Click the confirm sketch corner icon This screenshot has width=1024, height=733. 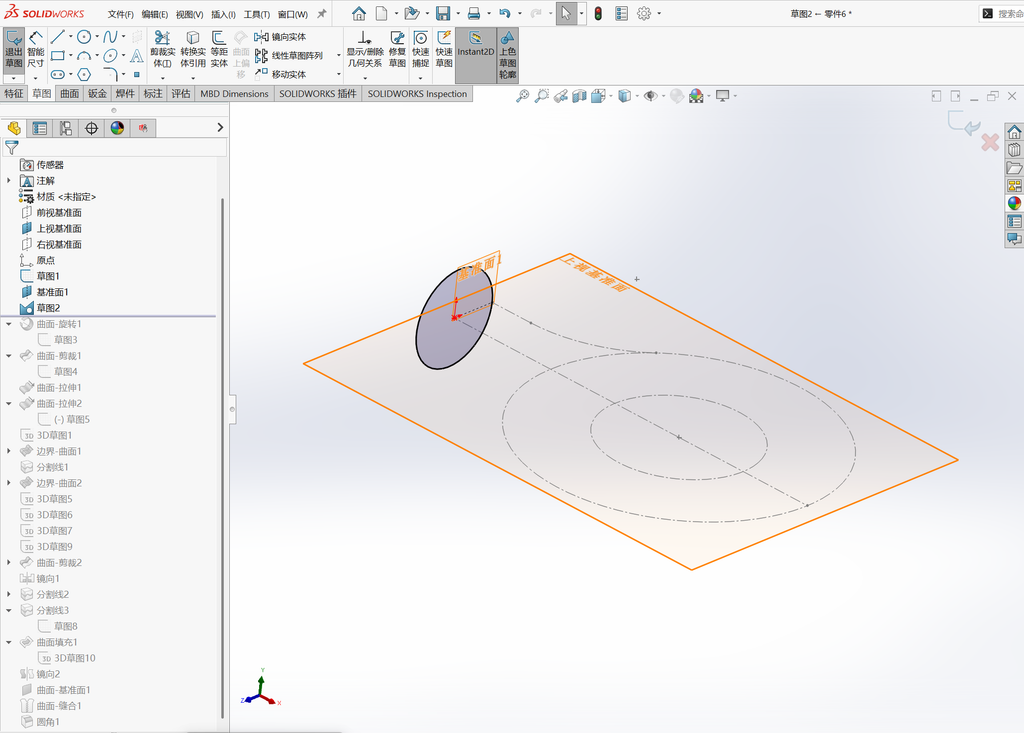click(x=963, y=122)
